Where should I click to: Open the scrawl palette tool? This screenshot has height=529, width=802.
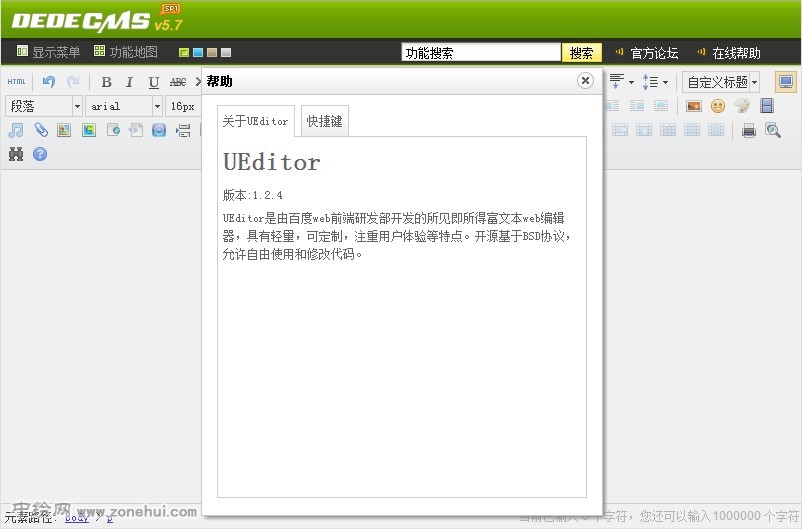(x=742, y=106)
